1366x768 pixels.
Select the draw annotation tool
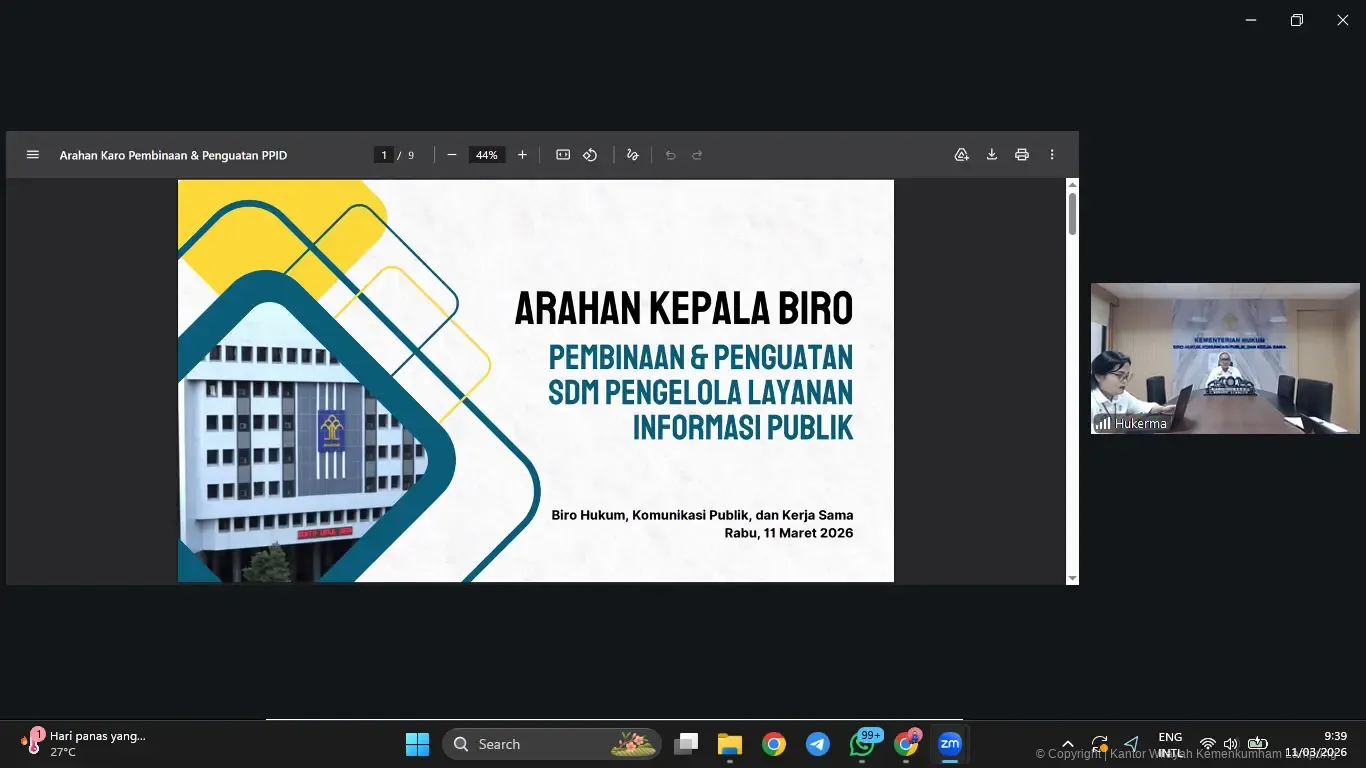632,155
